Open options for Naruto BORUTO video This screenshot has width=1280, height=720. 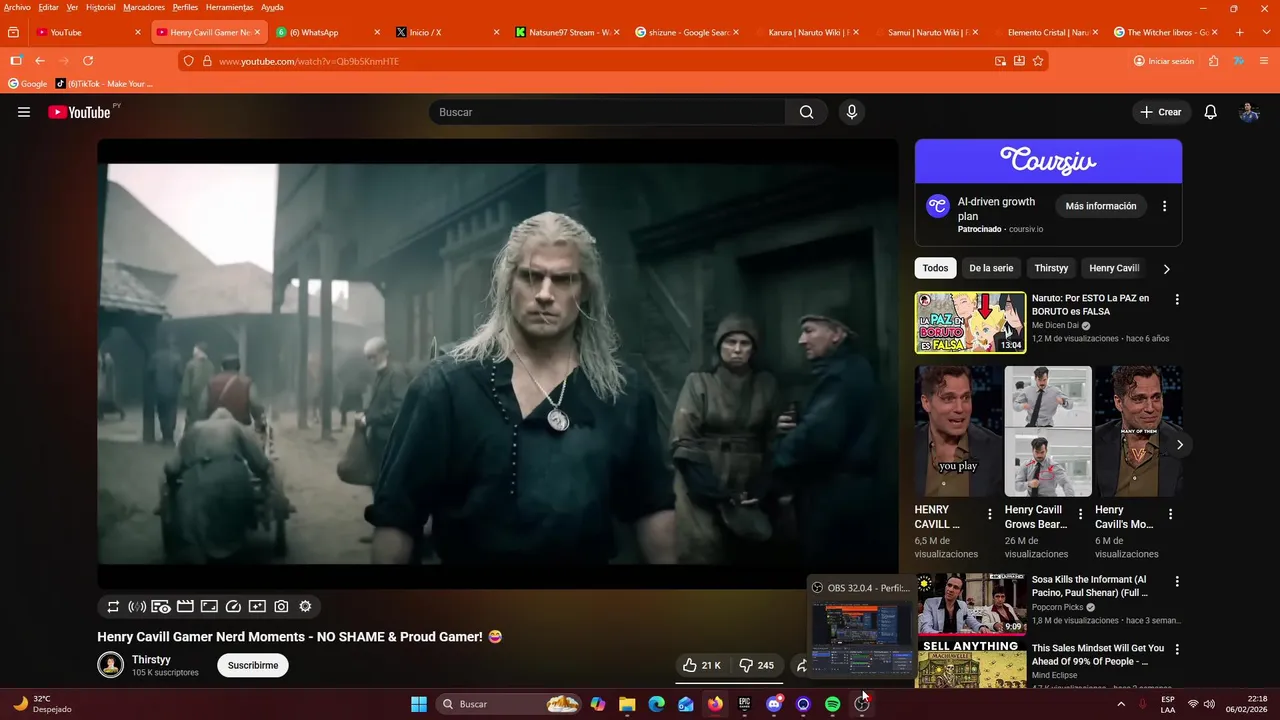(1177, 299)
